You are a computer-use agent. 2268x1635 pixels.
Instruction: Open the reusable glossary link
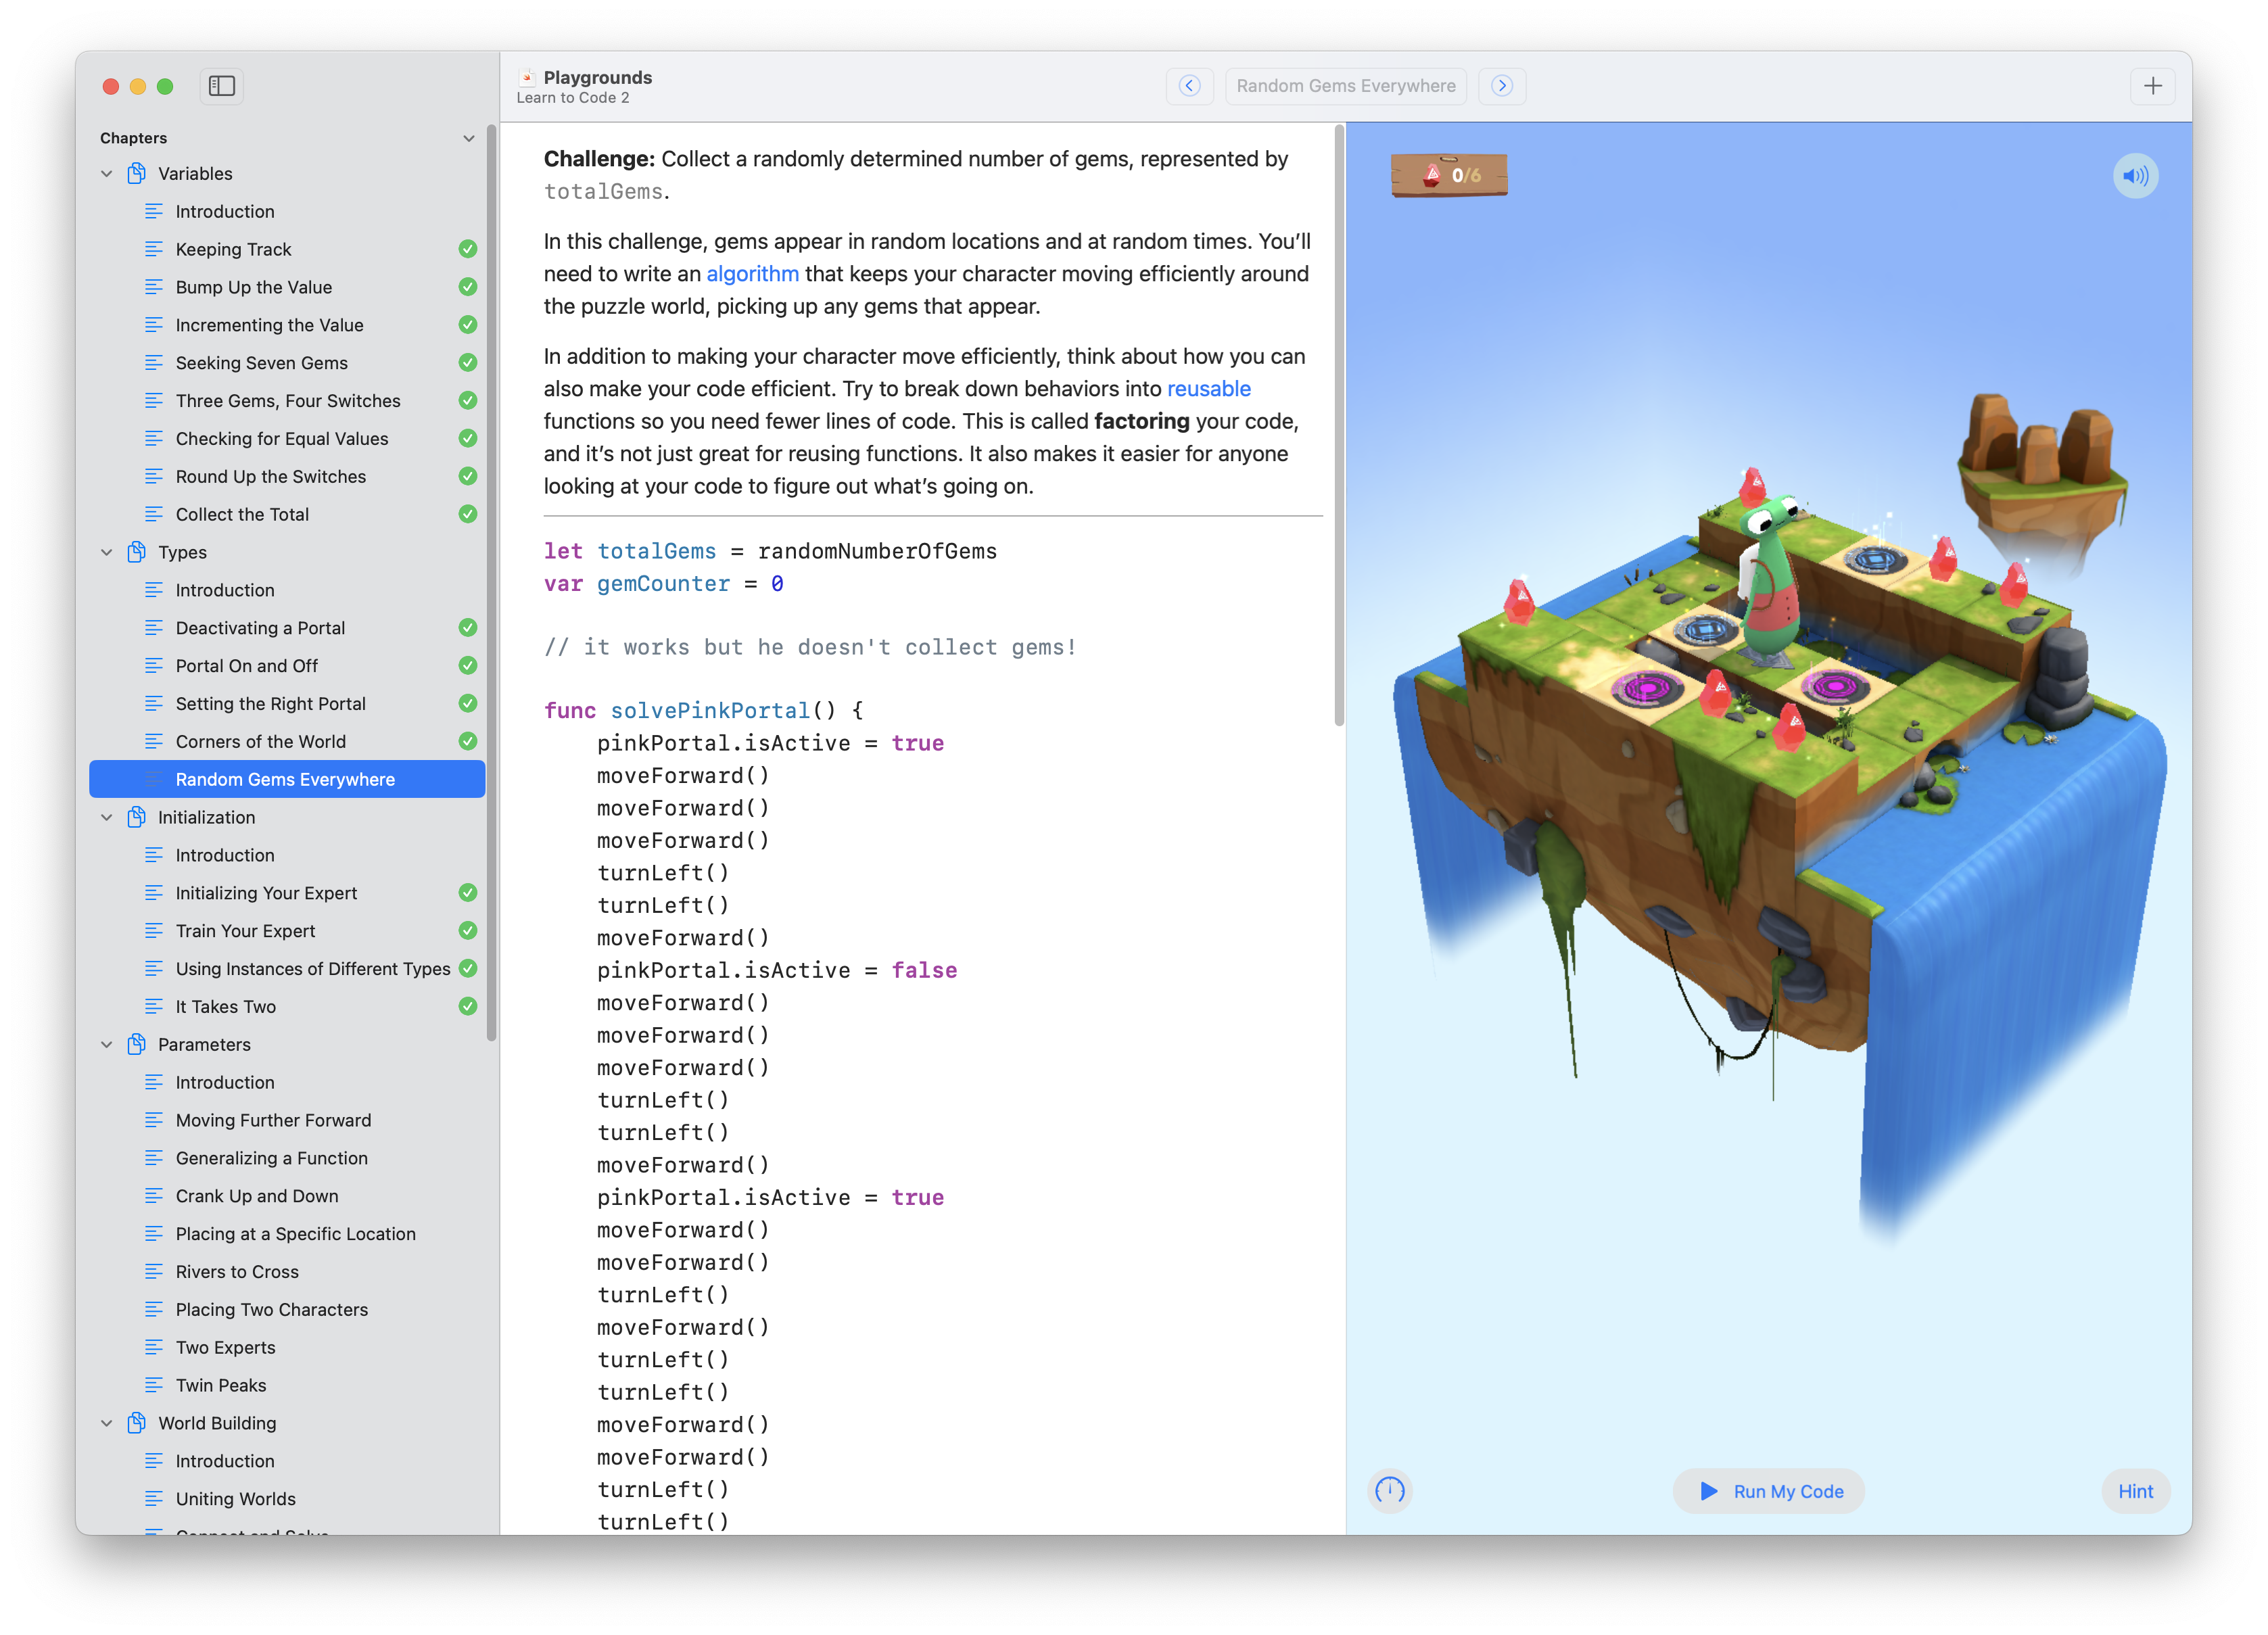point(1208,388)
